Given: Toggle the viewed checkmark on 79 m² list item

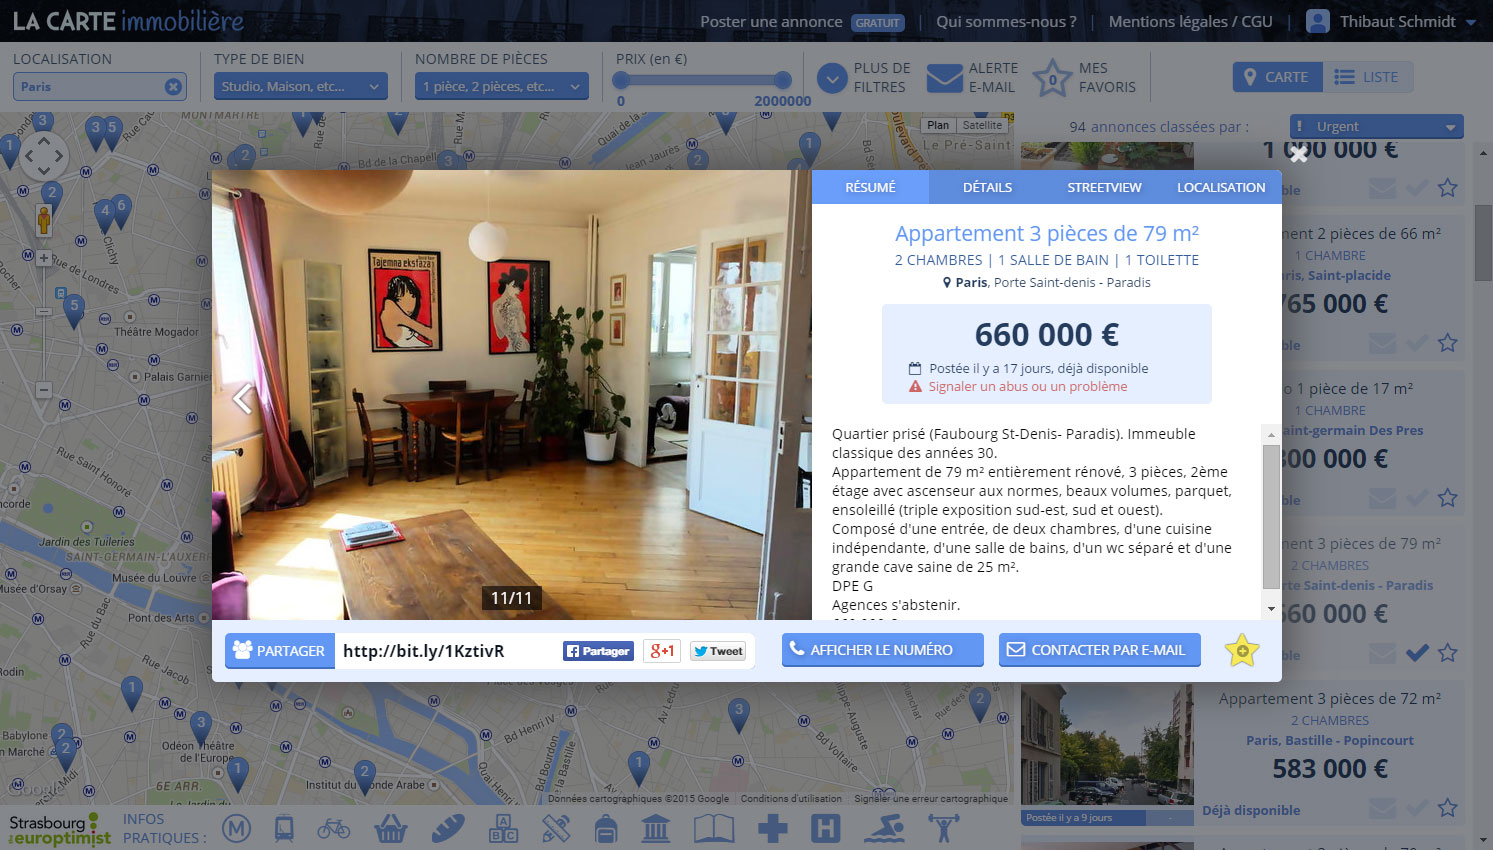Looking at the screenshot, I should pos(1417,653).
